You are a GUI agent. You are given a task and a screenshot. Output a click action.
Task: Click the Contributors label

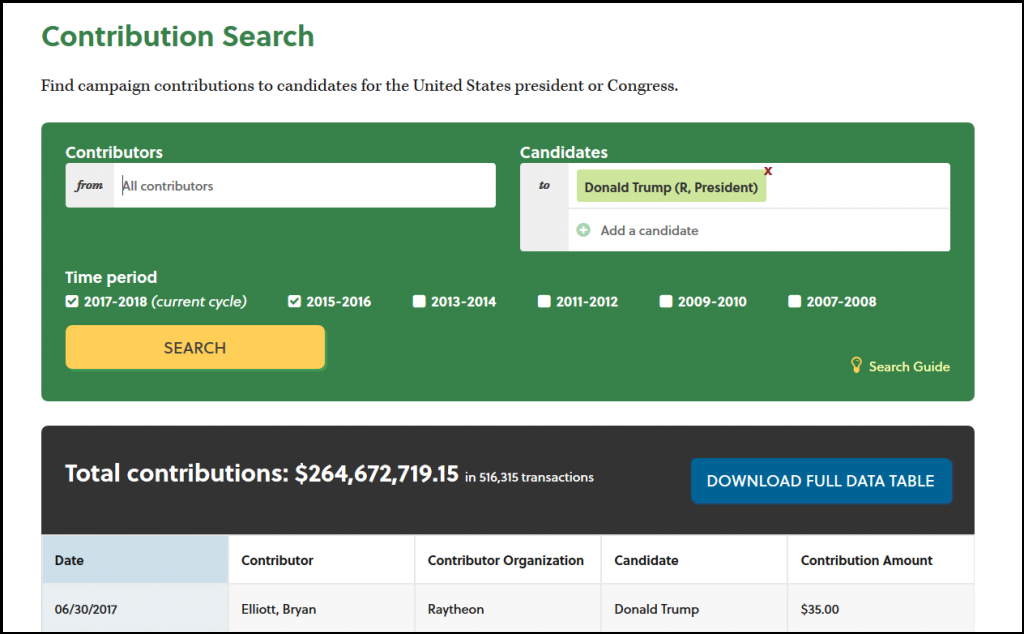pyautogui.click(x=114, y=152)
